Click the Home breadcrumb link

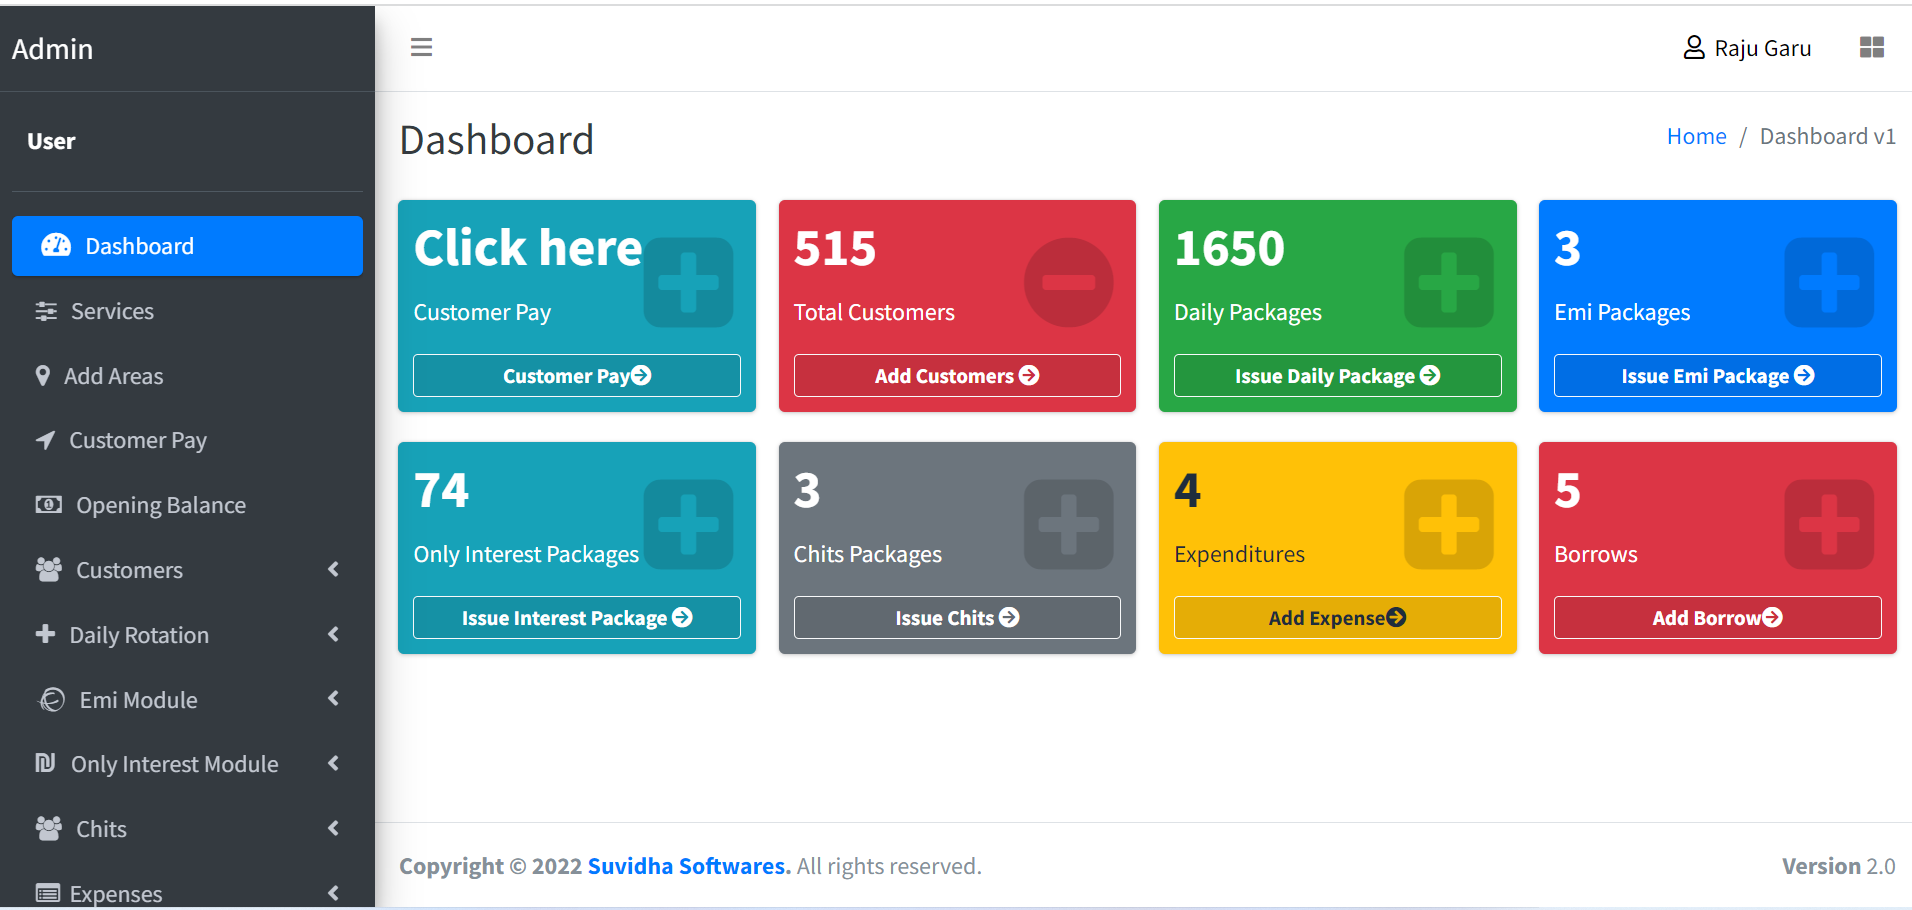click(x=1696, y=136)
